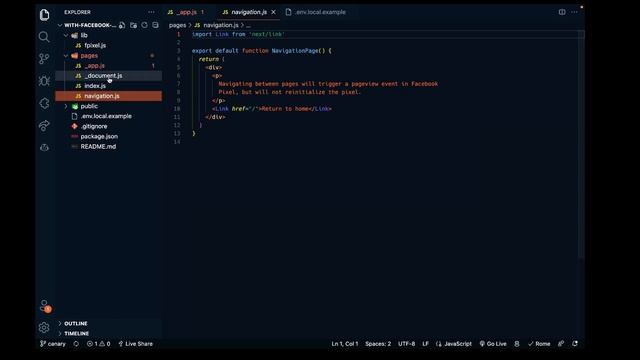Click pages in the breadcrumb path

click(x=178, y=25)
